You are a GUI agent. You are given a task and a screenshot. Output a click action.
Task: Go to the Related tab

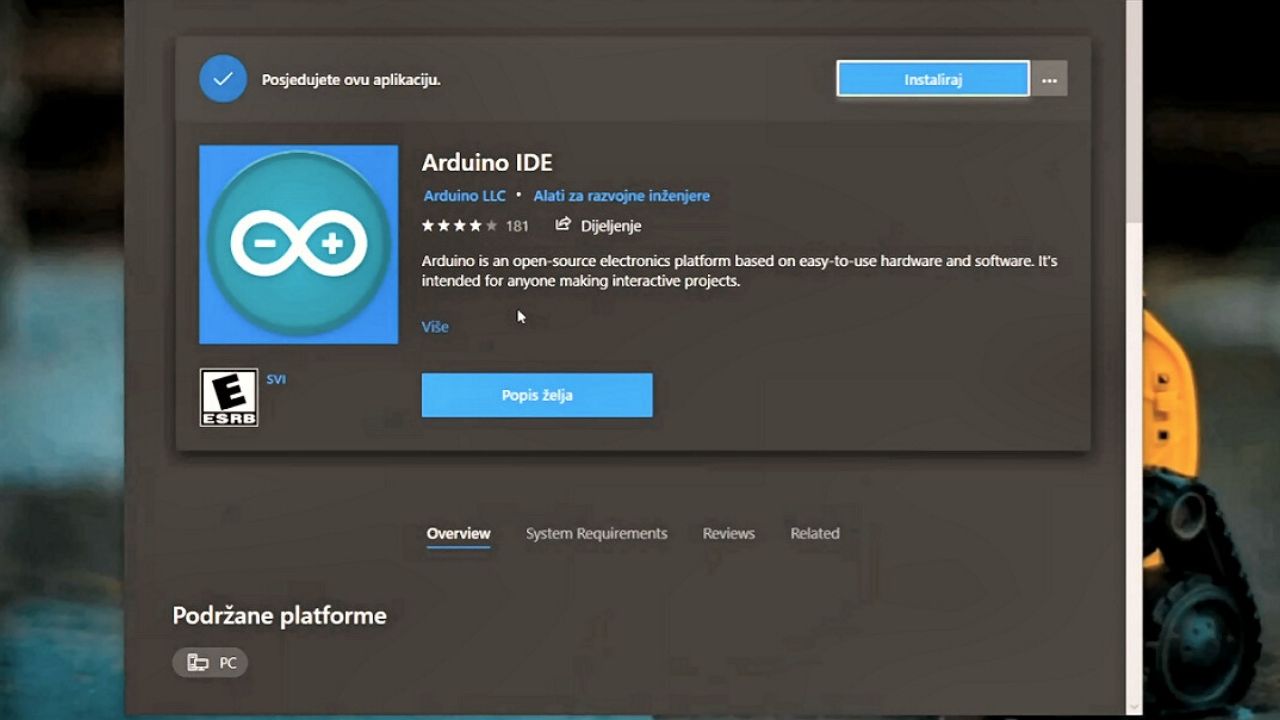pos(814,533)
